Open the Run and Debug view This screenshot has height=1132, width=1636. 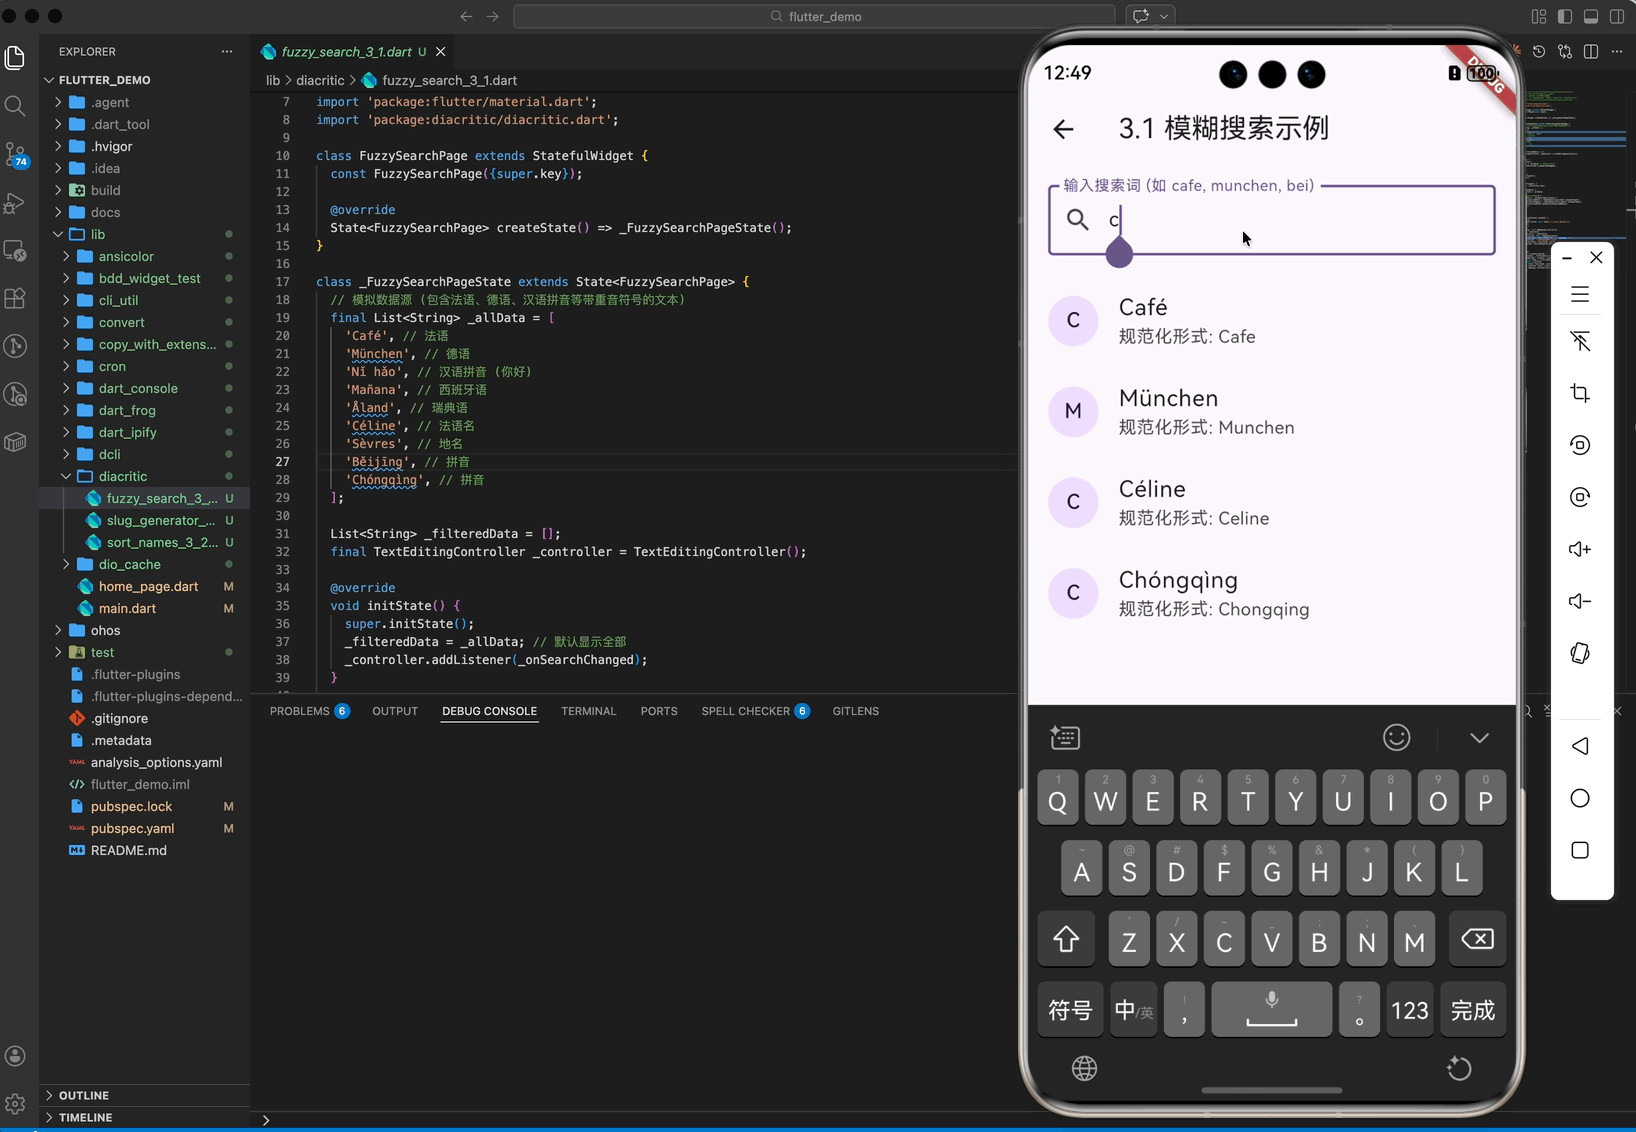(15, 203)
